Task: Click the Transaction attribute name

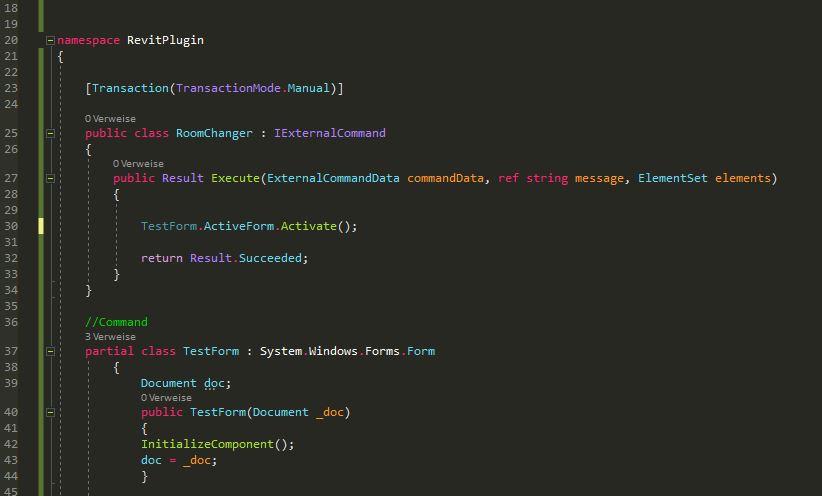Action: point(130,88)
